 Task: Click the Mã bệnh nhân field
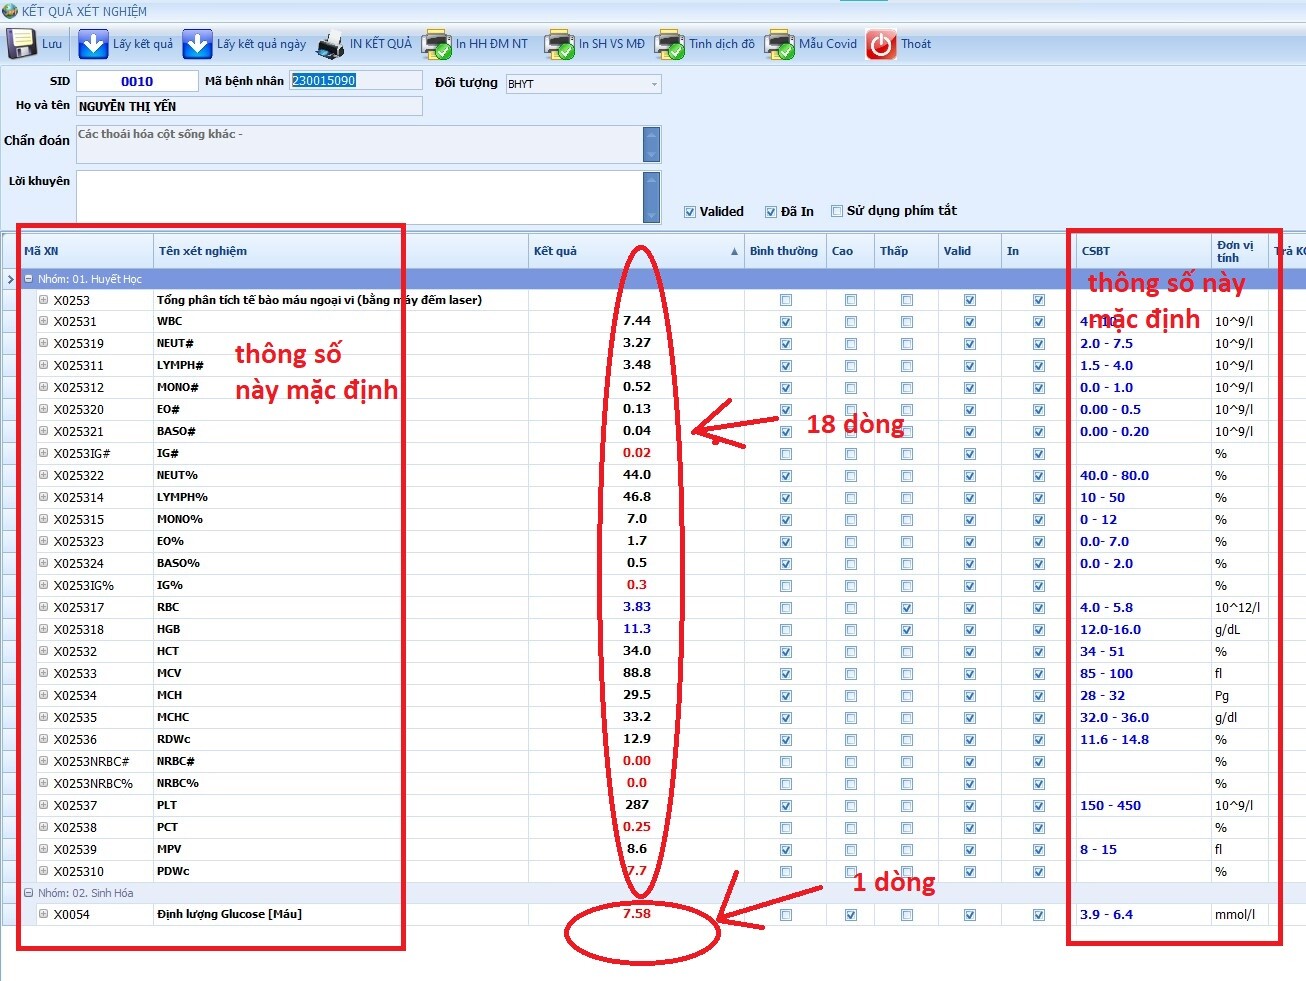(356, 81)
